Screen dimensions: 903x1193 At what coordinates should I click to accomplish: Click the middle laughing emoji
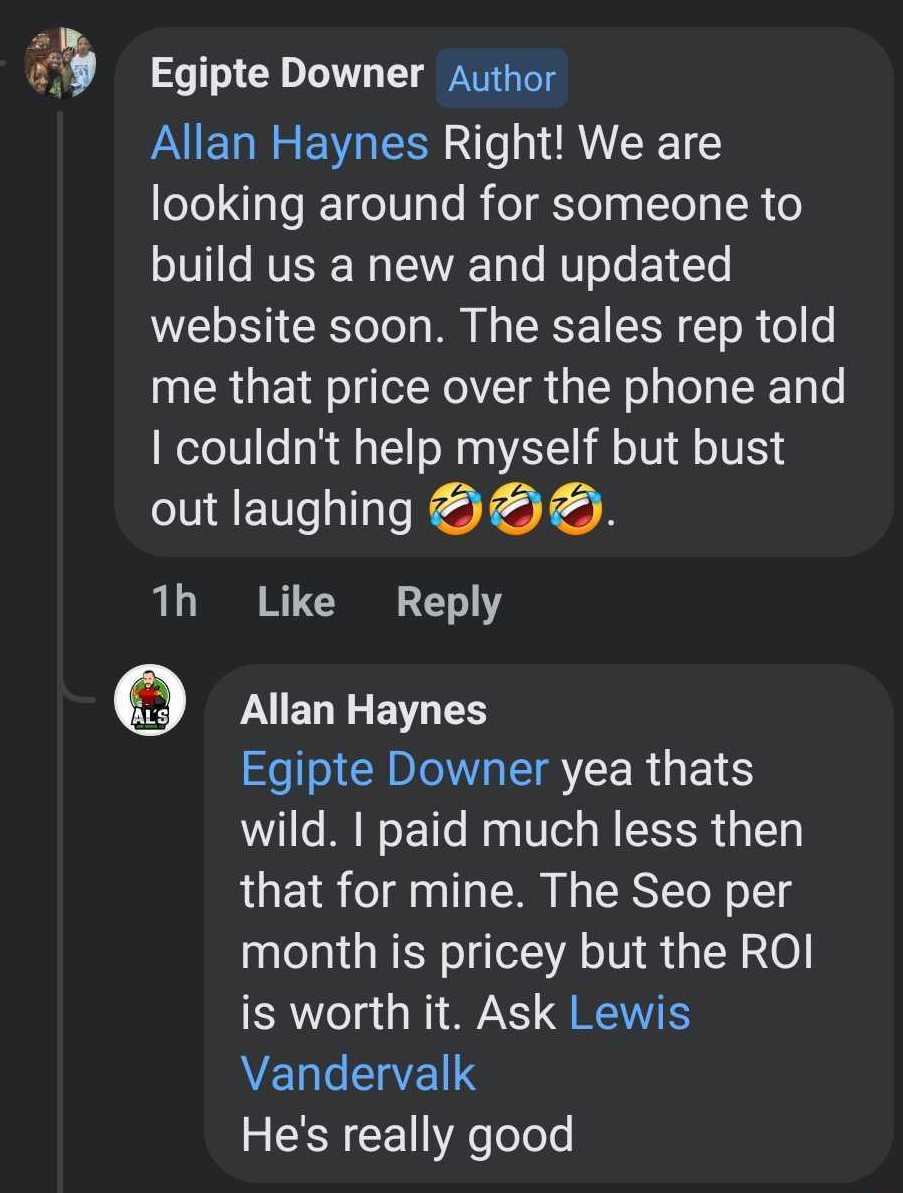tap(515, 511)
